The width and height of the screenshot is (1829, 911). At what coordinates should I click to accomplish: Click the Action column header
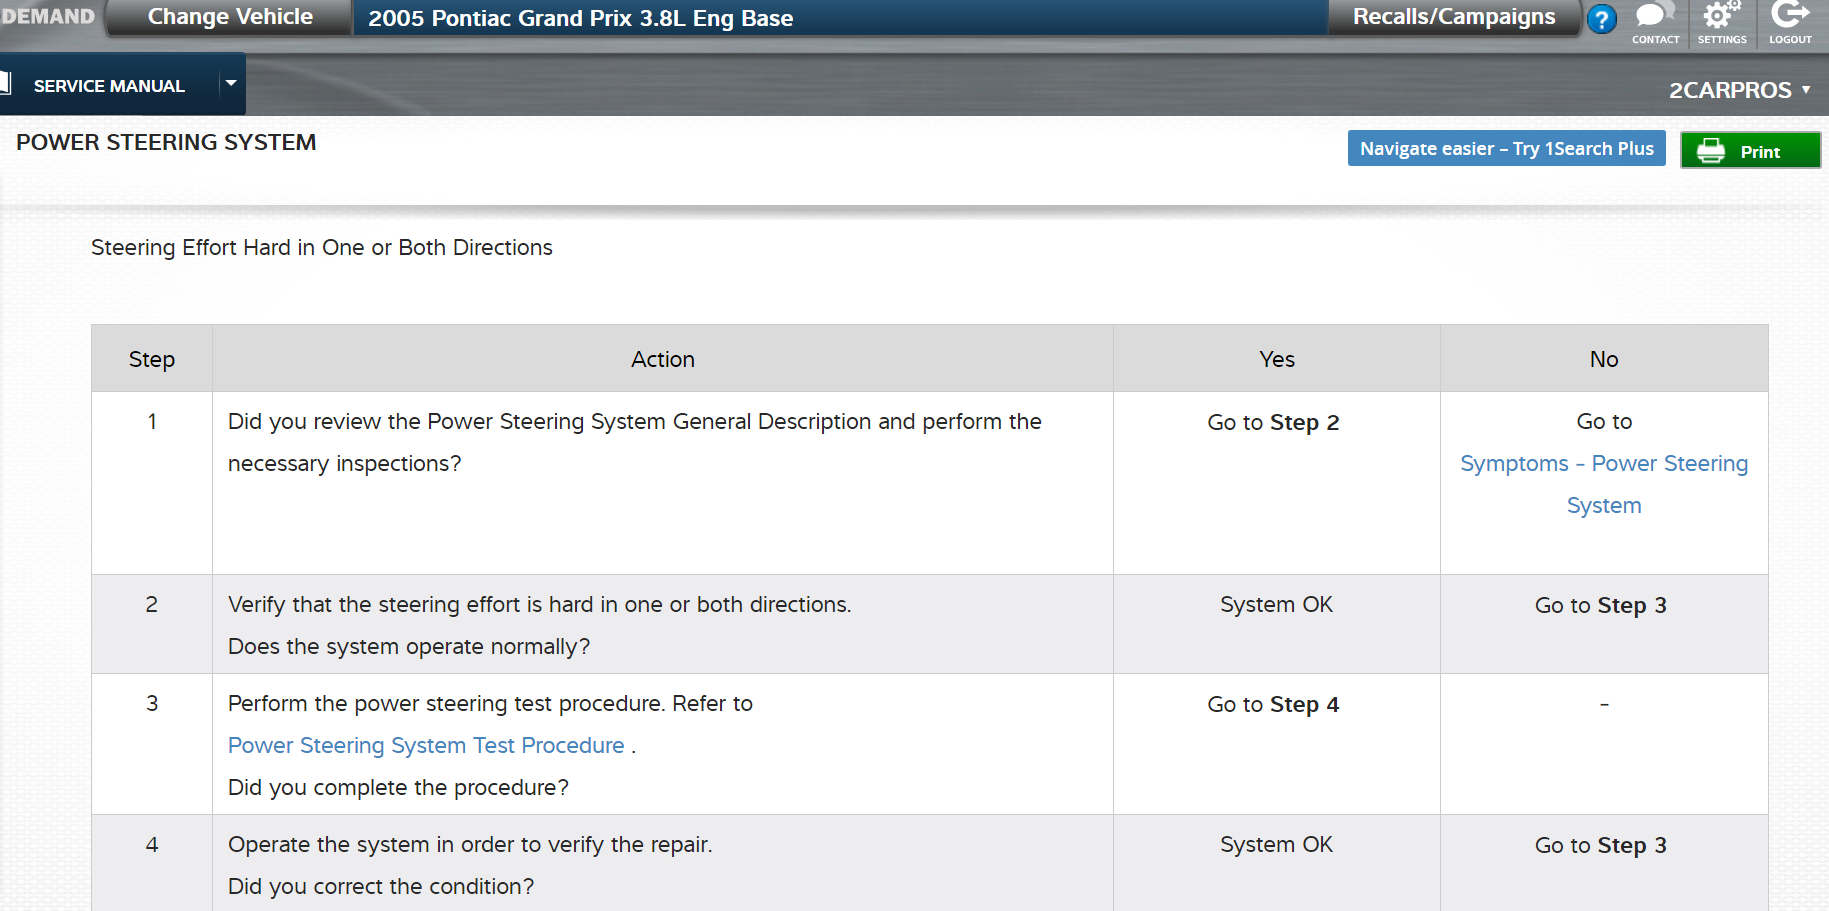[662, 359]
